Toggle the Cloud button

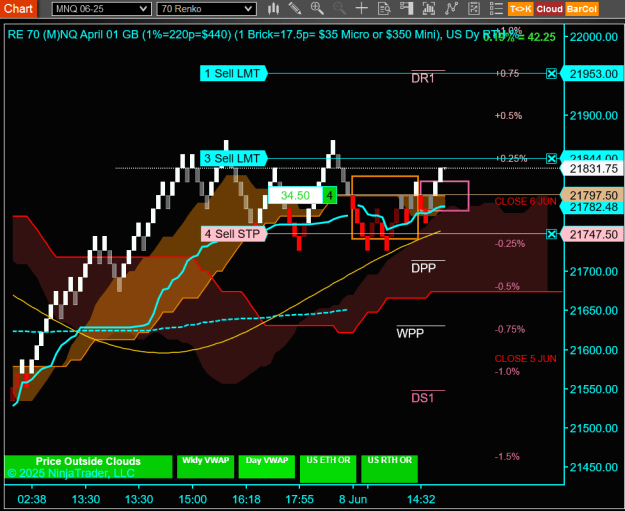549,9
